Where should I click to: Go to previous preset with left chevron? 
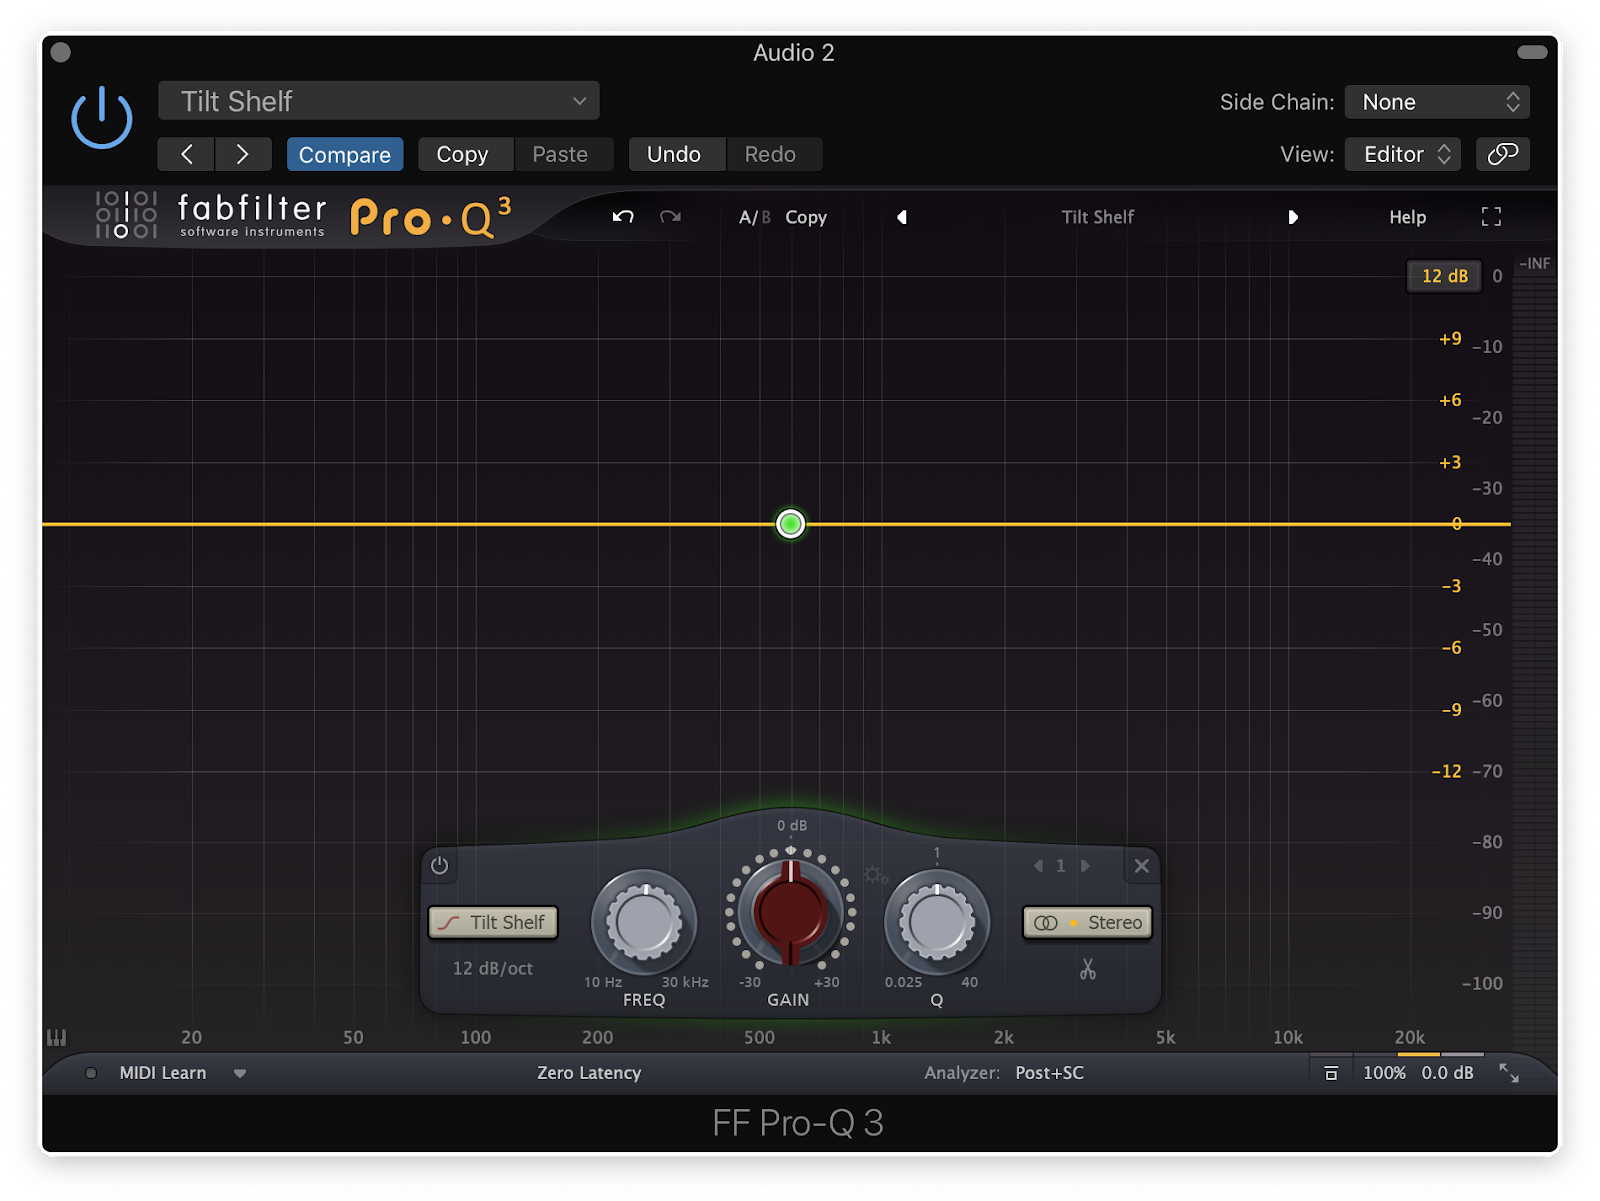coord(187,154)
